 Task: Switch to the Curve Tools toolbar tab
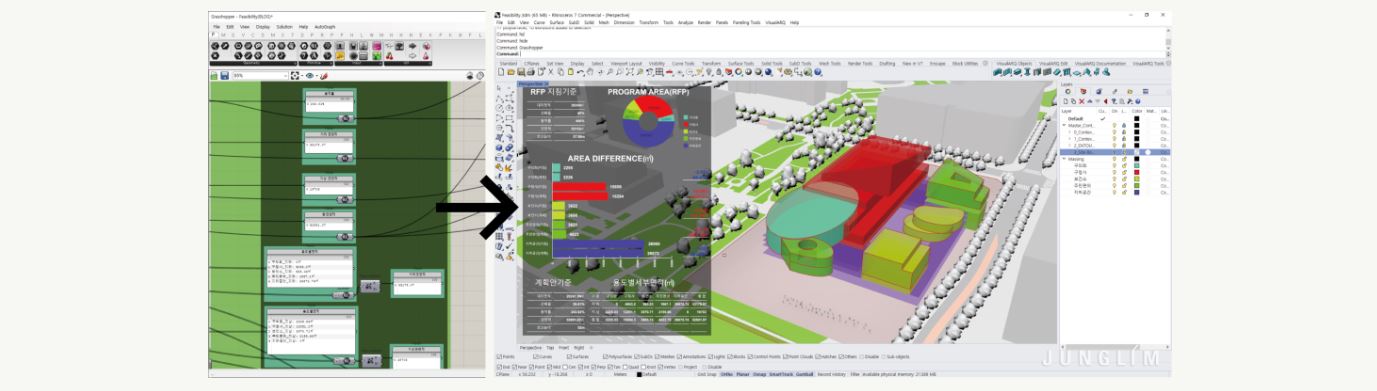[x=683, y=63]
